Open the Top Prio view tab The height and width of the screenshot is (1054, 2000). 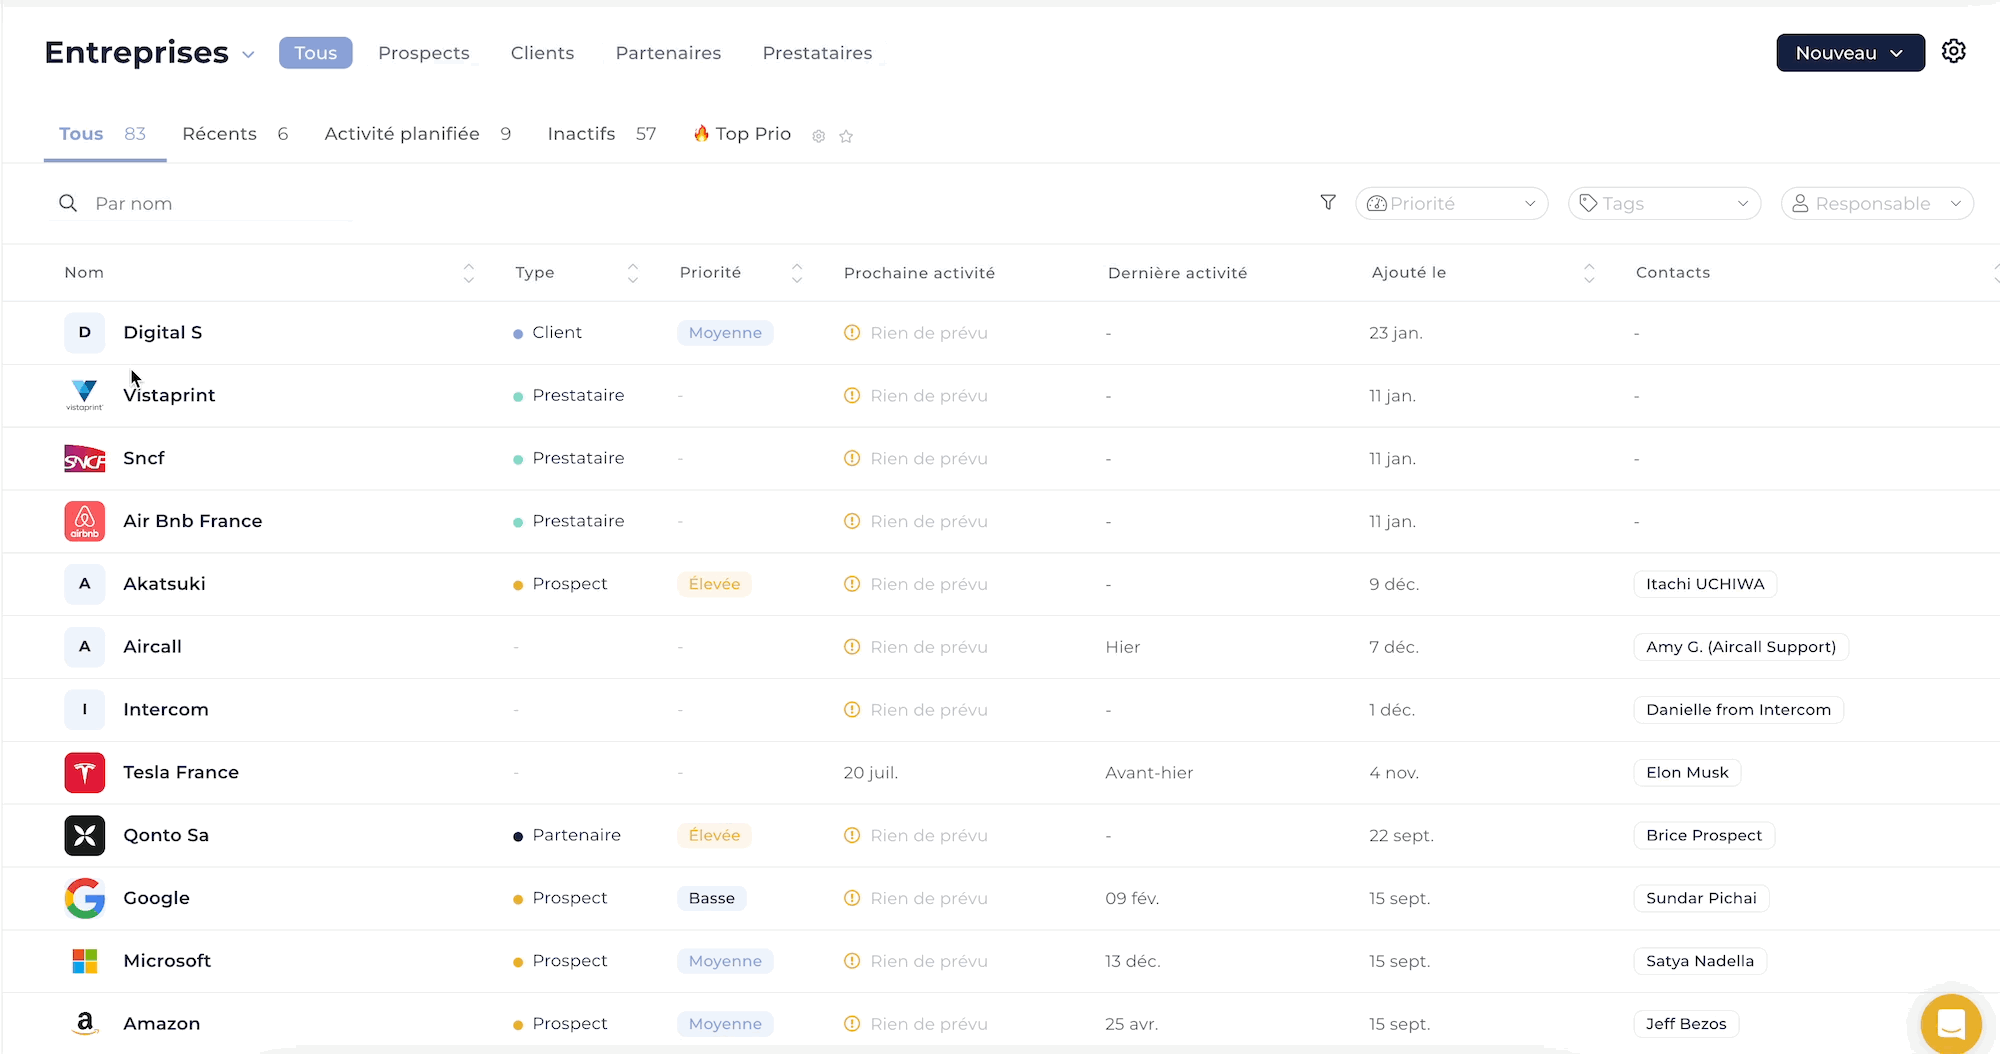pos(742,134)
